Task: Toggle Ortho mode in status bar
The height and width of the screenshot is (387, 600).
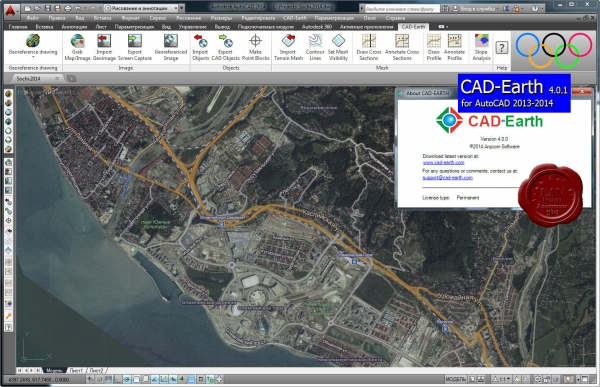Action: [x=117, y=379]
